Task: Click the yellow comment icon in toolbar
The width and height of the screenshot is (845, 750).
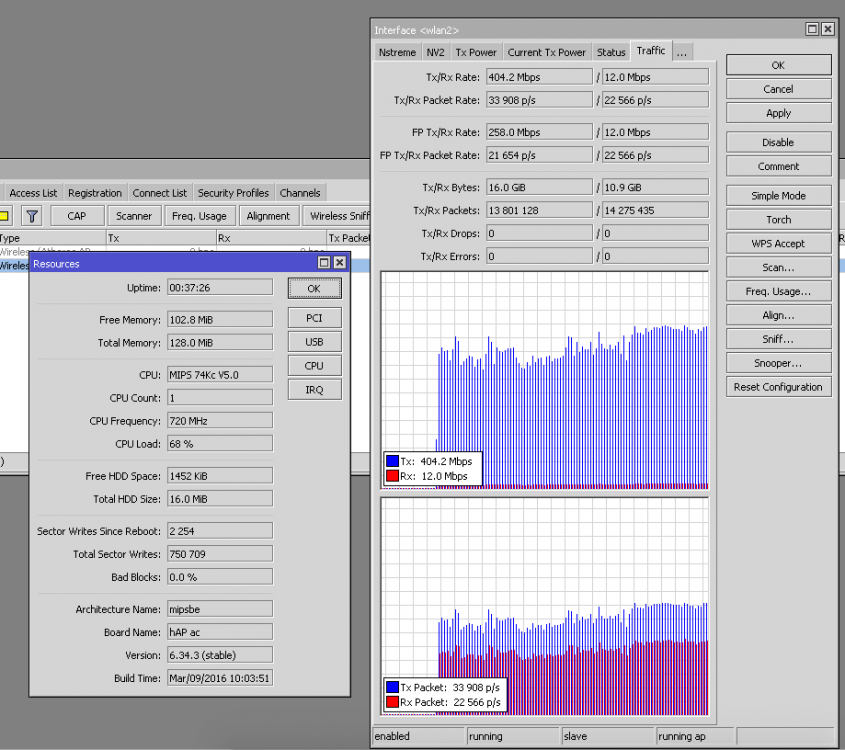Action: click(5, 215)
